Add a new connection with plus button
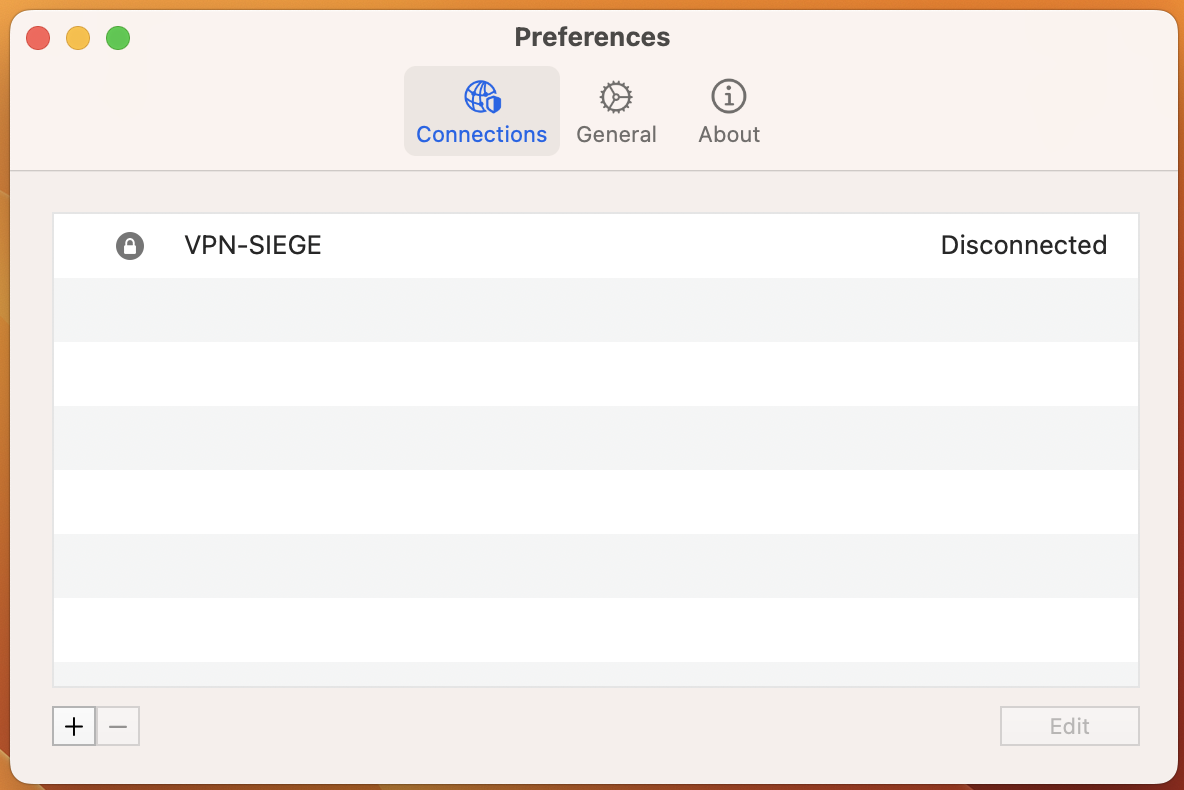 pos(74,726)
